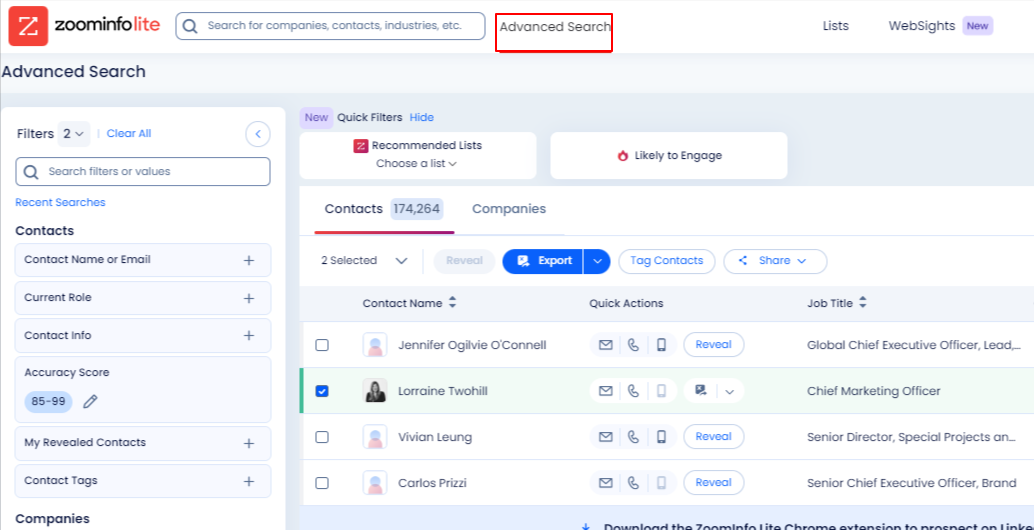Click the Chief Marketing Officer job title
Viewport: 1034px width, 530px height.
tap(874, 391)
